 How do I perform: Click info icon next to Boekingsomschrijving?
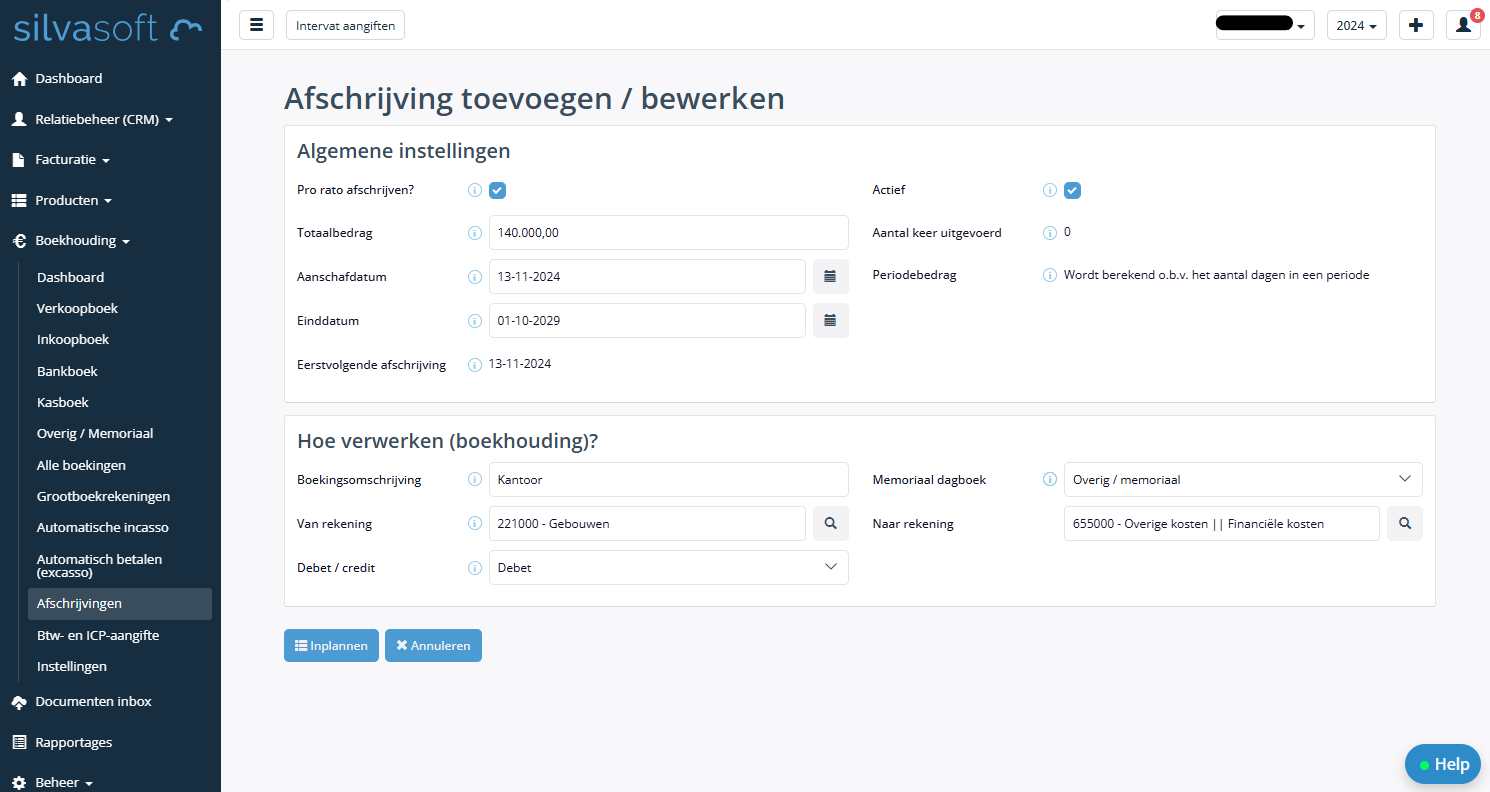coord(475,479)
